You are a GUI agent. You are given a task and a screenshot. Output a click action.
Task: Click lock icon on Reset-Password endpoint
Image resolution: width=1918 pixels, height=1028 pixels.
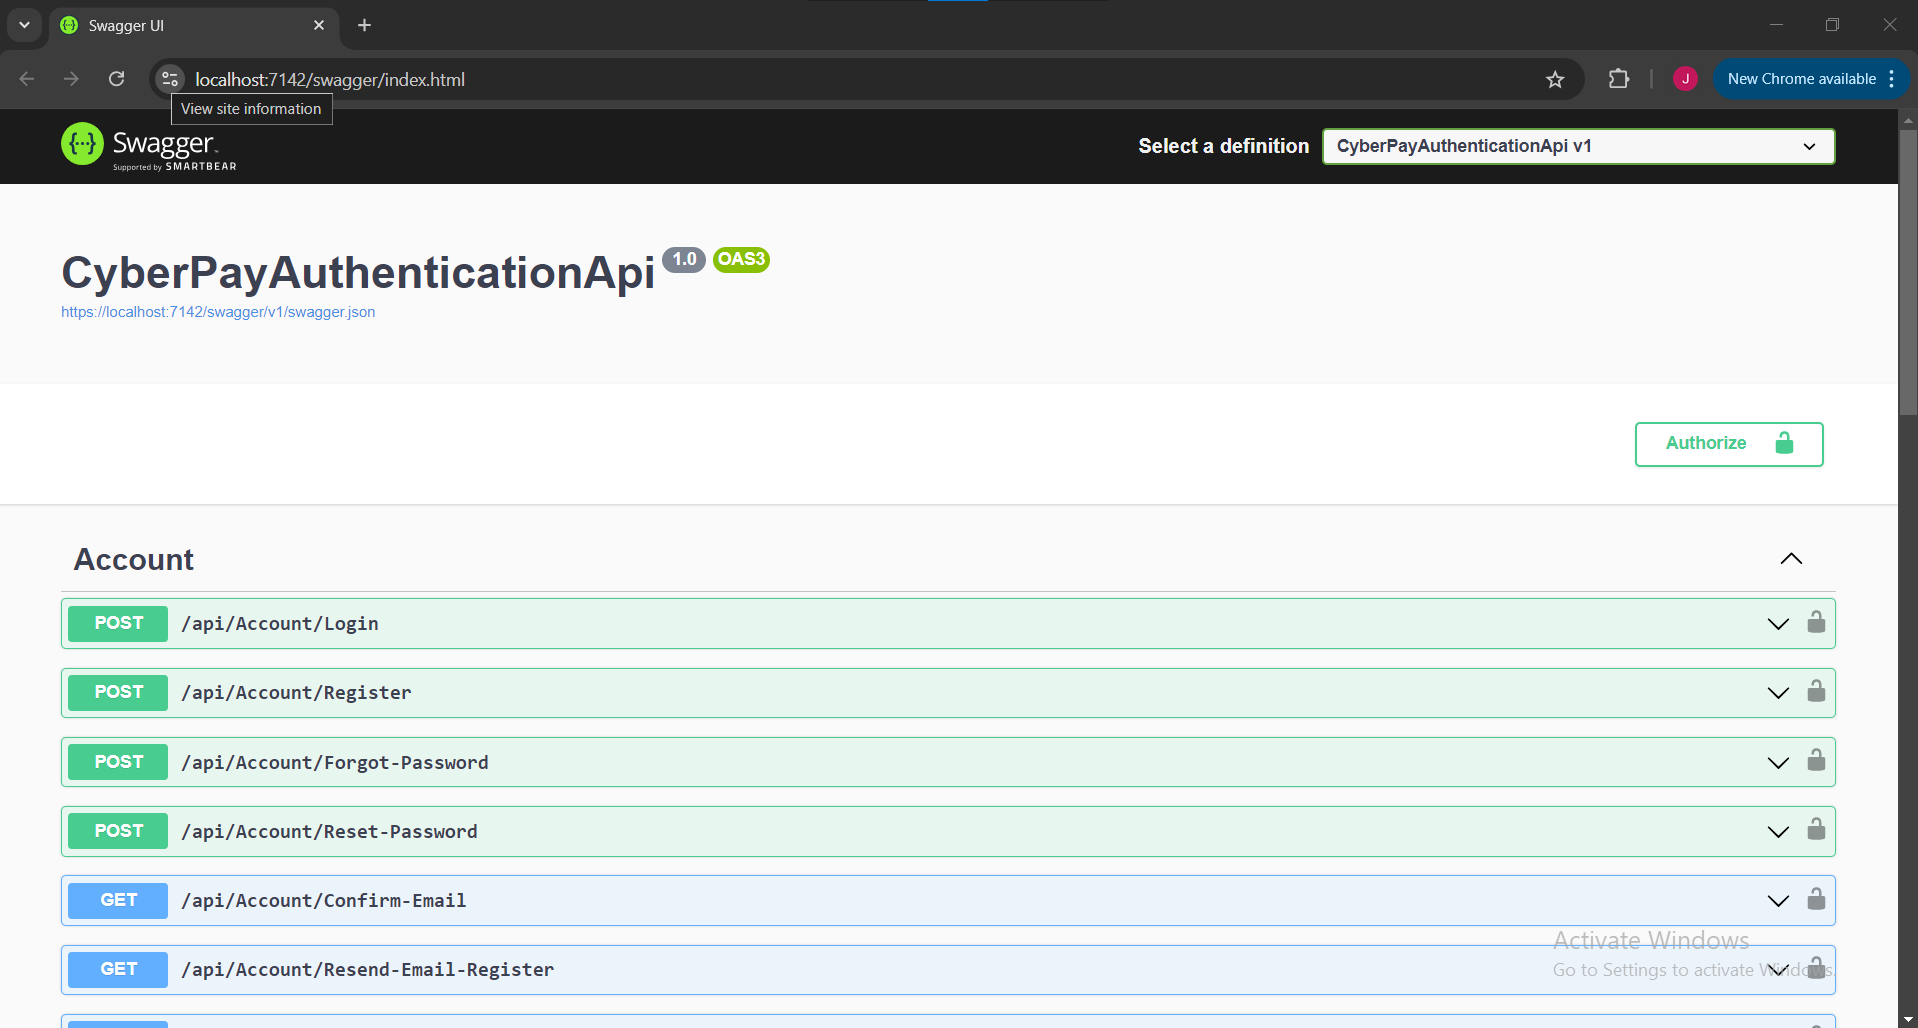pos(1816,830)
